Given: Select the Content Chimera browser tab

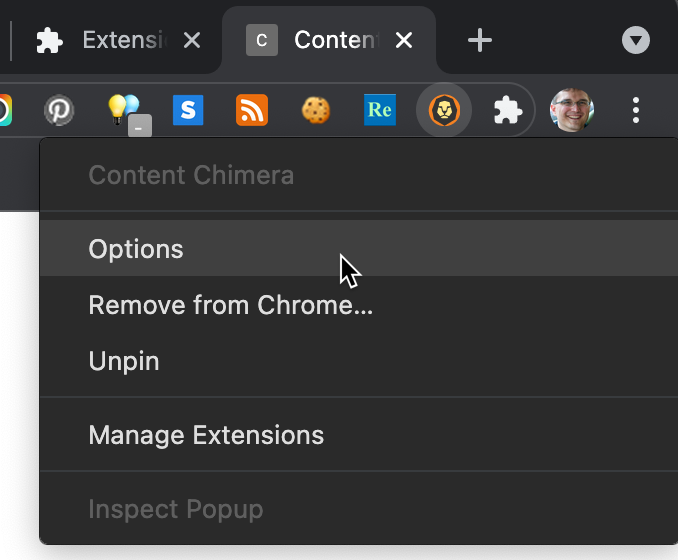Looking at the screenshot, I should (320, 40).
